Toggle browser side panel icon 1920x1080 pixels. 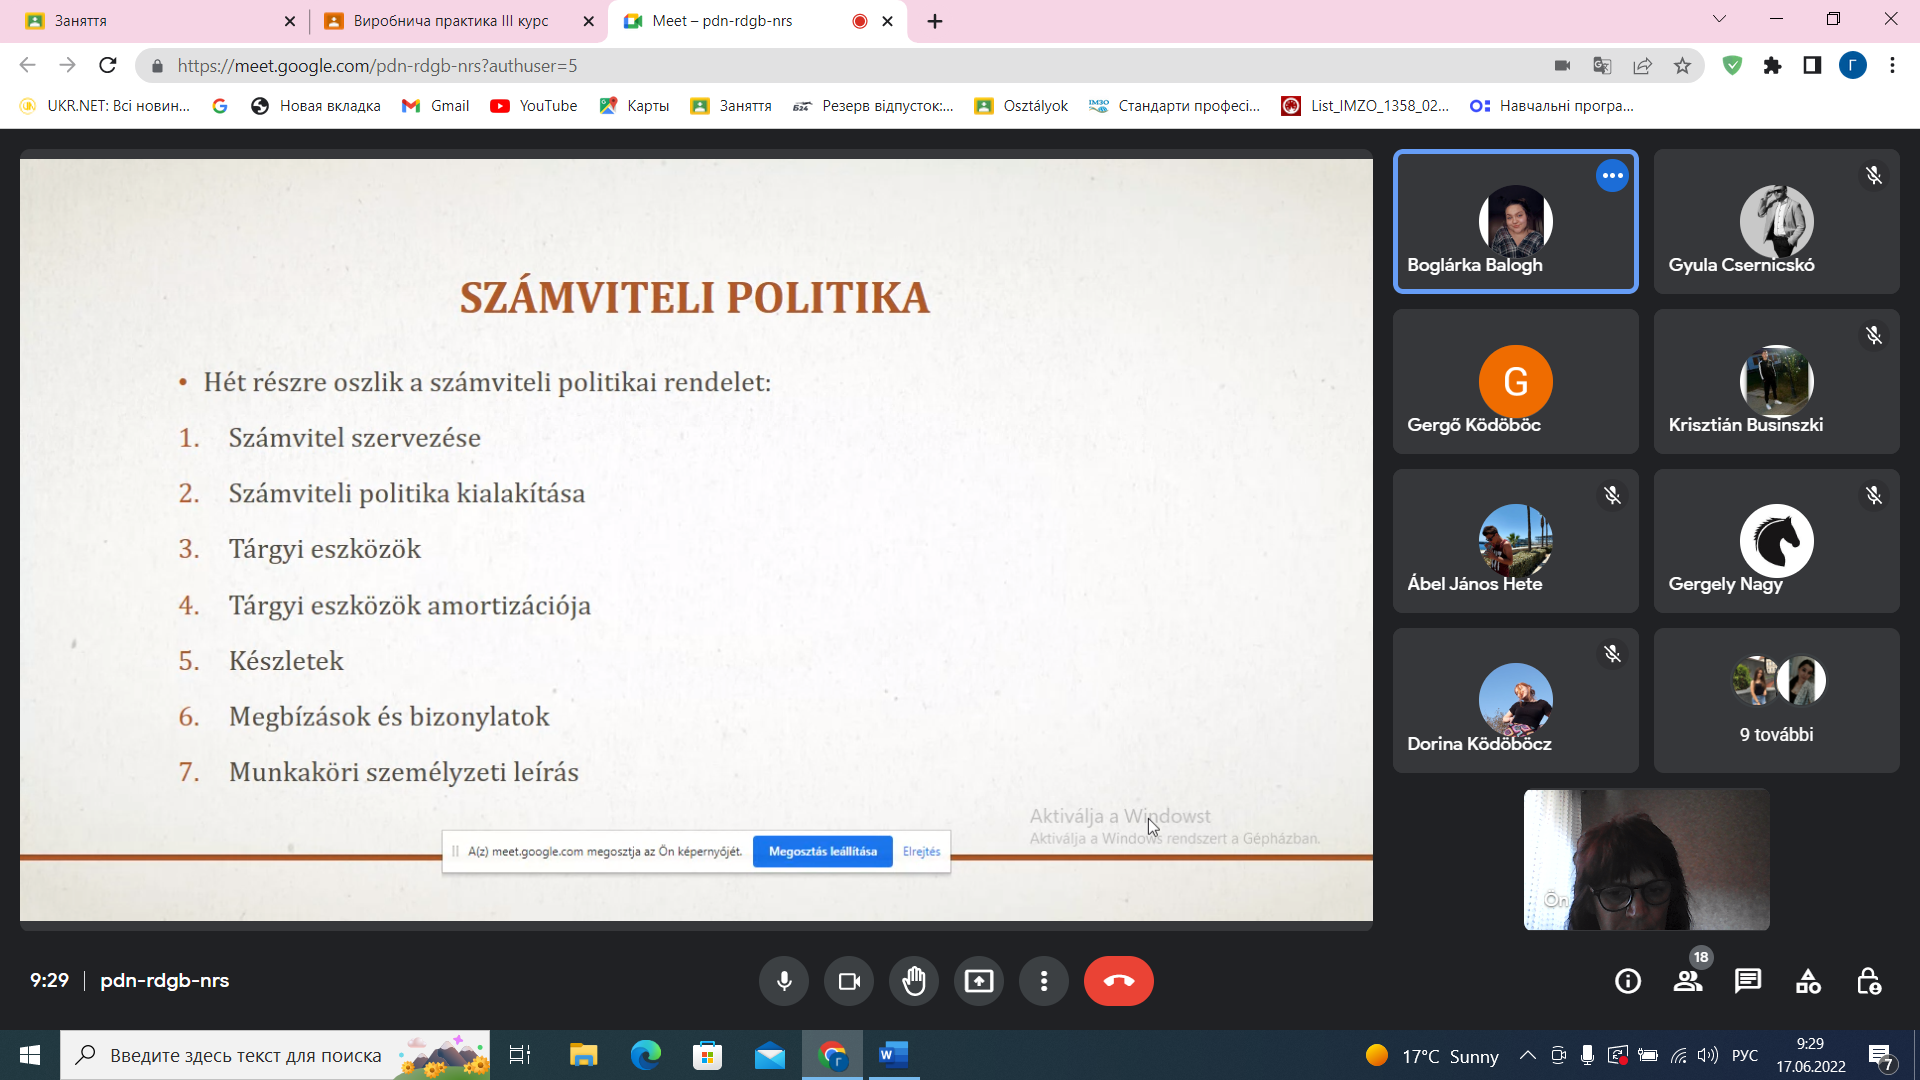[x=1812, y=66]
